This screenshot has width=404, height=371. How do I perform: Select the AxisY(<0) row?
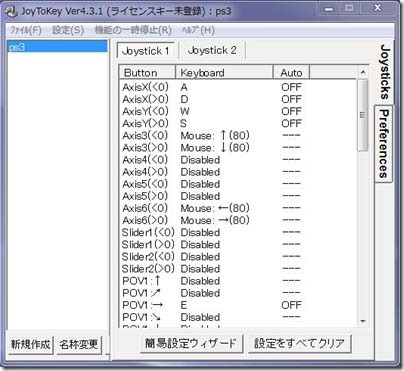pos(239,111)
